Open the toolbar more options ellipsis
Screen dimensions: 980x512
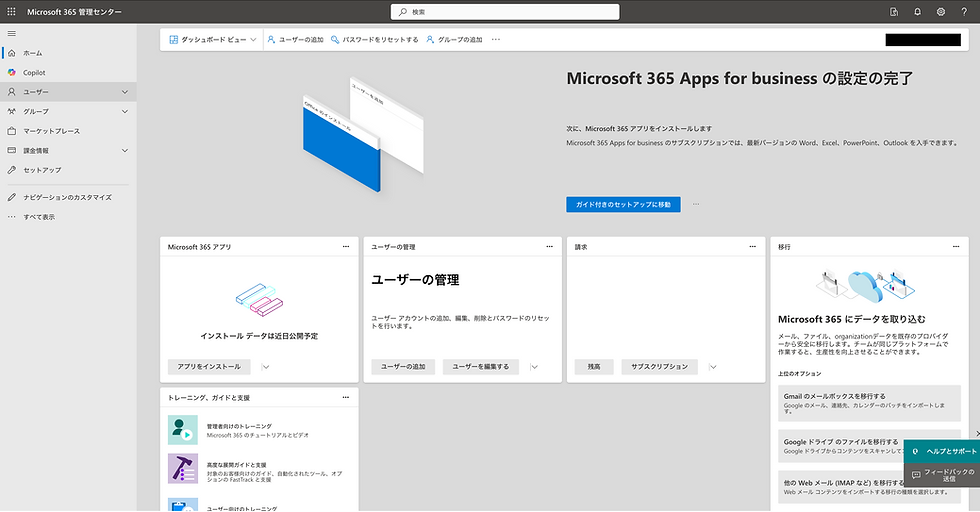tap(496, 39)
